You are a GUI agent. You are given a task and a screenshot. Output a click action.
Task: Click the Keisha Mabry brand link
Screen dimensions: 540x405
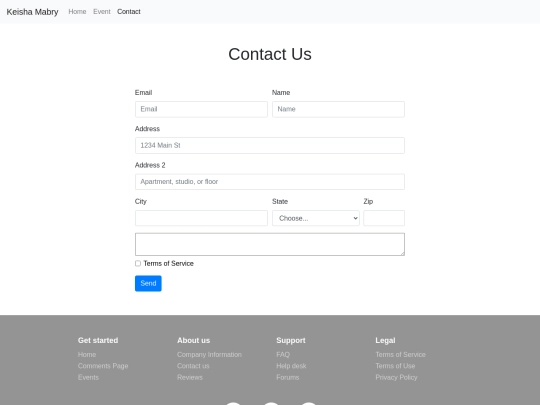(x=32, y=12)
